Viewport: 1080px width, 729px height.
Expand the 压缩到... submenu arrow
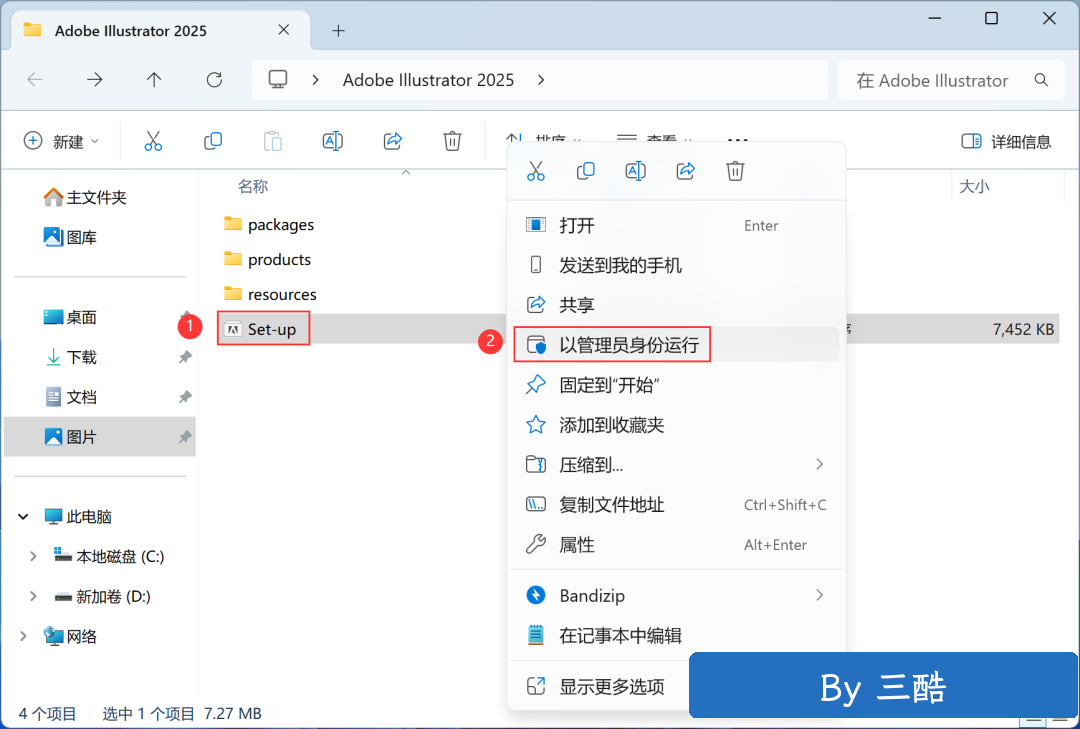(x=820, y=464)
